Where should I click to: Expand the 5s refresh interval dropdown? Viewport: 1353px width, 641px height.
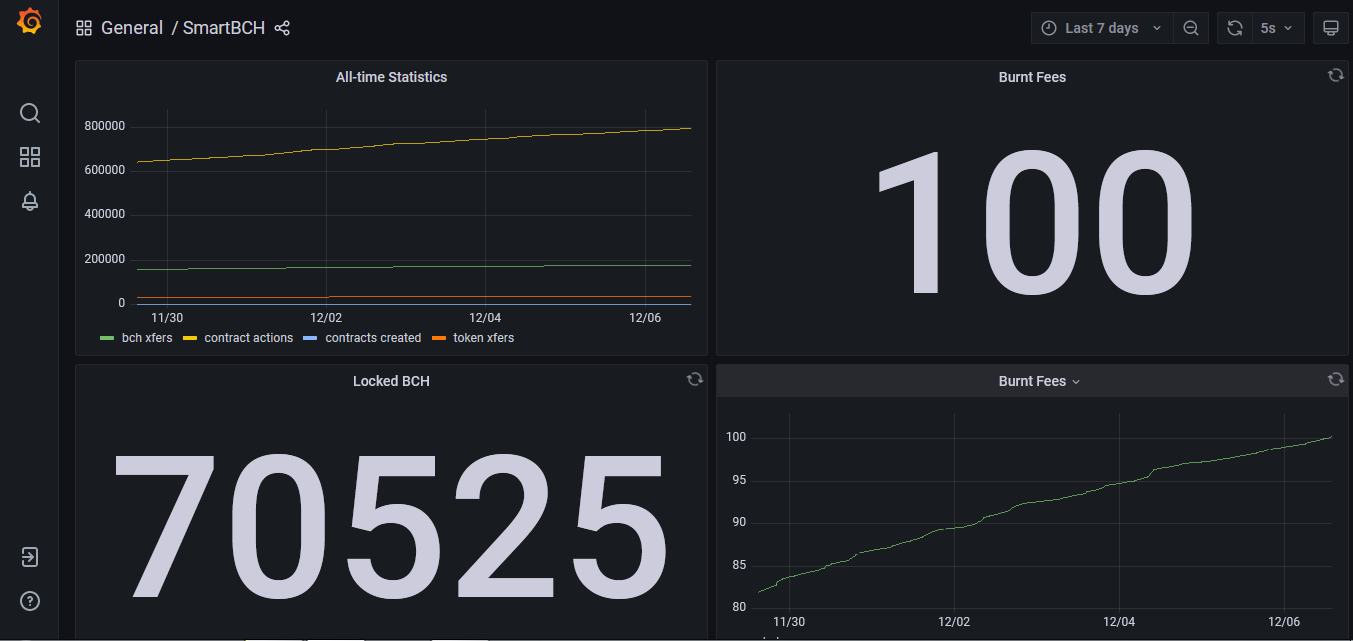click(1277, 28)
